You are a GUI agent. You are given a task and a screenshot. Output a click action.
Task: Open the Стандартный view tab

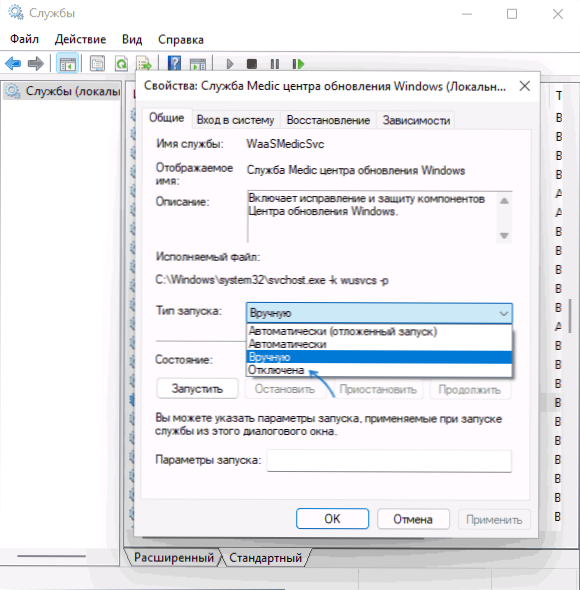265,558
